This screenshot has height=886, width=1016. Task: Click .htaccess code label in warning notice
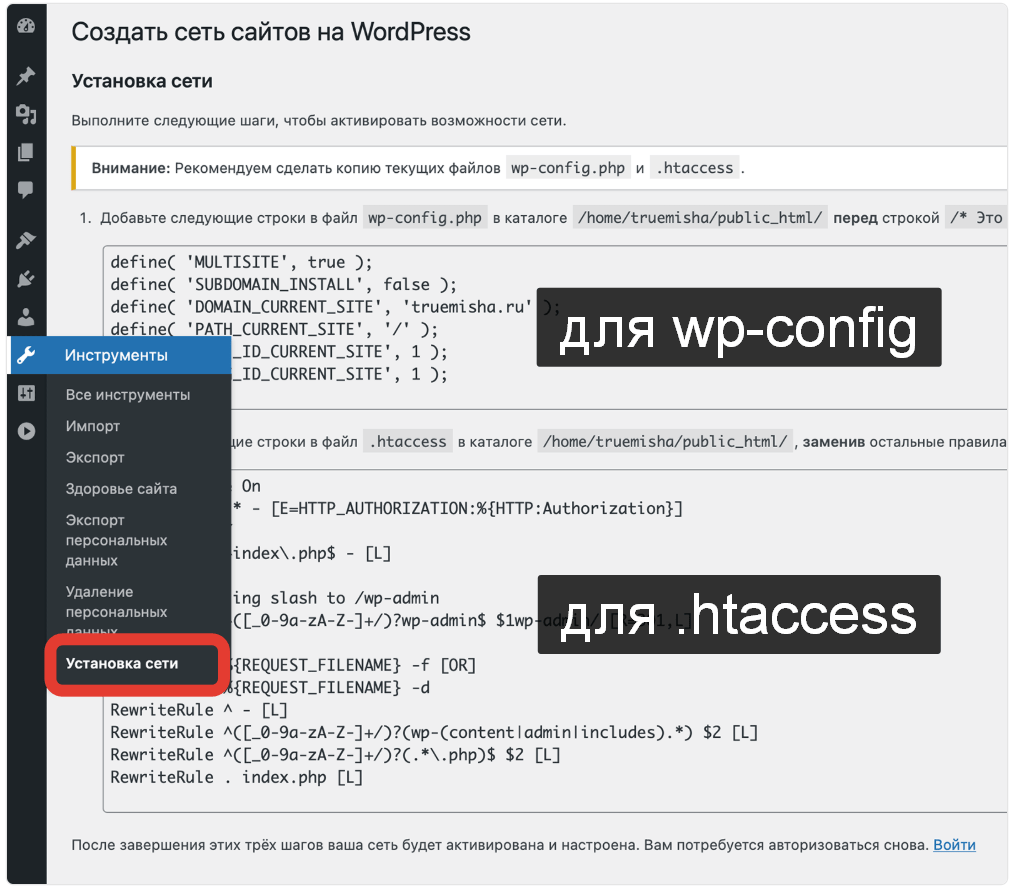point(695,168)
